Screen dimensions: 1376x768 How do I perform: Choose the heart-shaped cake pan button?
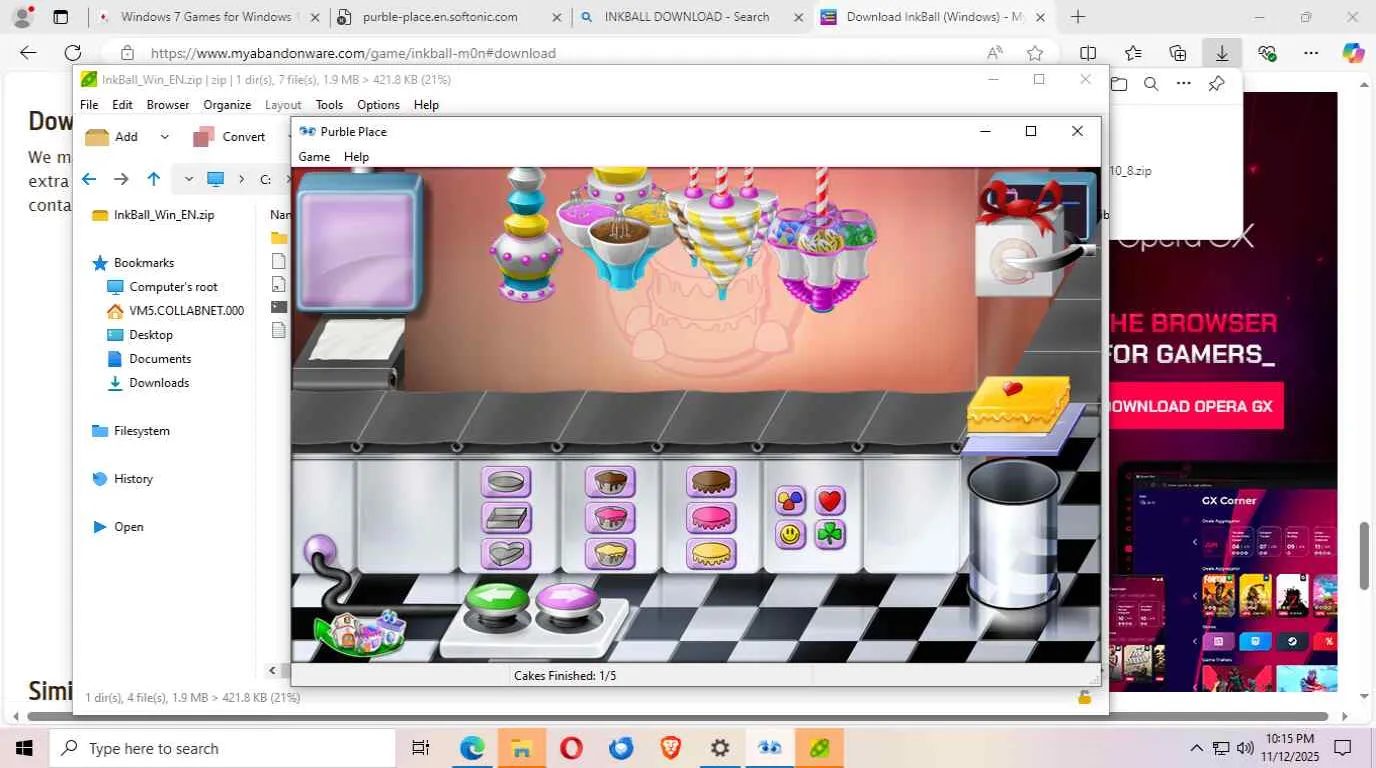point(506,554)
